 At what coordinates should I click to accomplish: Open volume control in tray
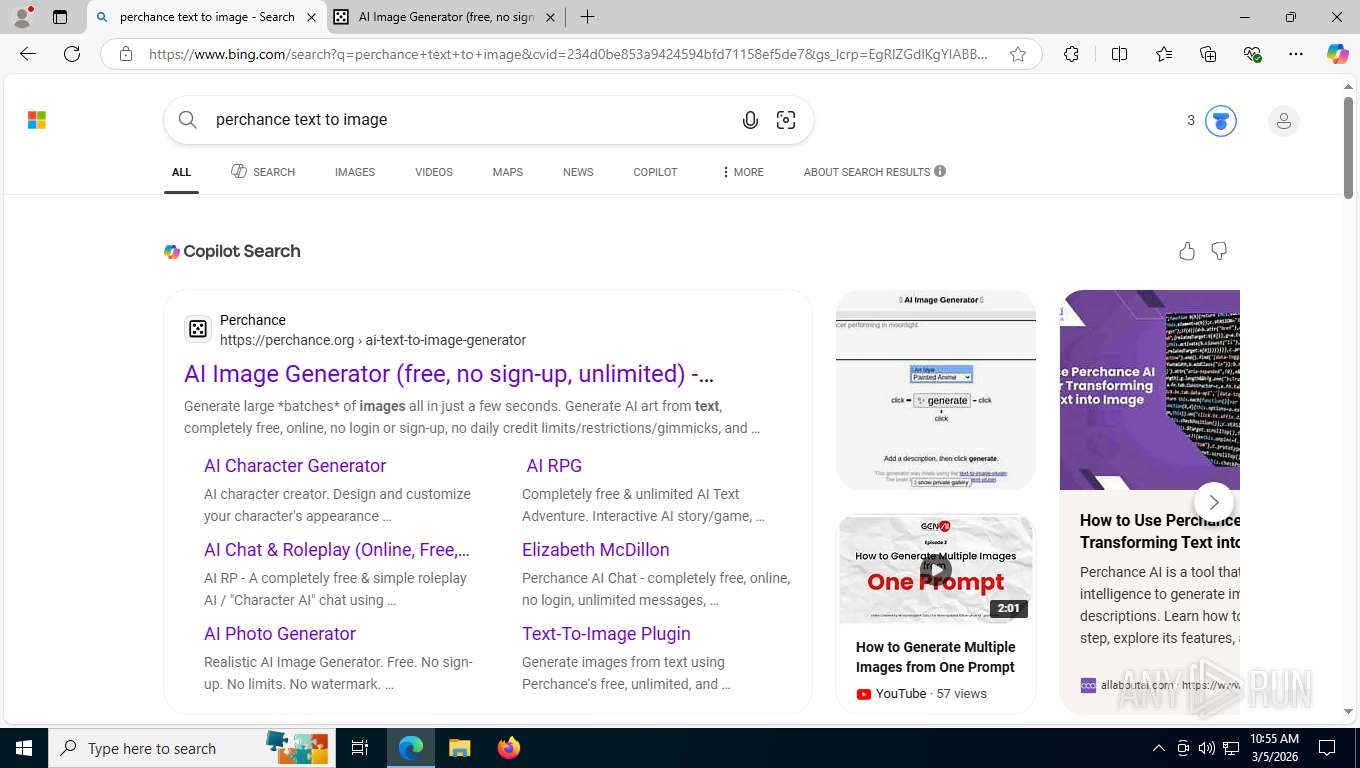[x=1207, y=748]
